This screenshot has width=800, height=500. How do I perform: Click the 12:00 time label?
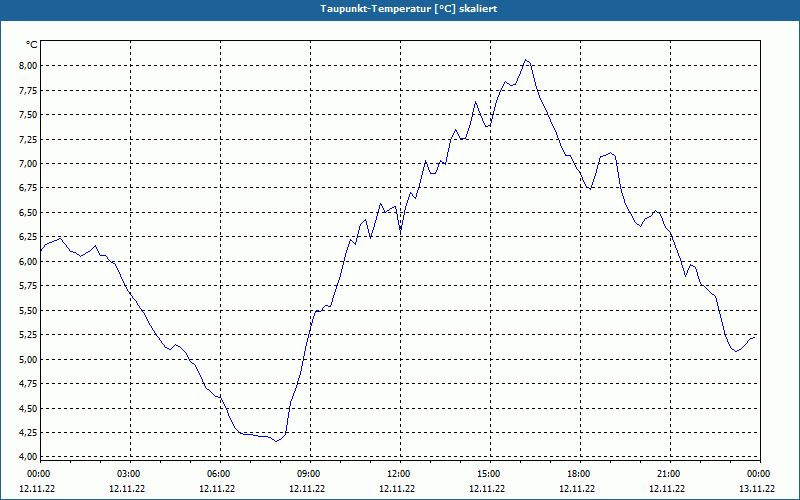coord(399,473)
